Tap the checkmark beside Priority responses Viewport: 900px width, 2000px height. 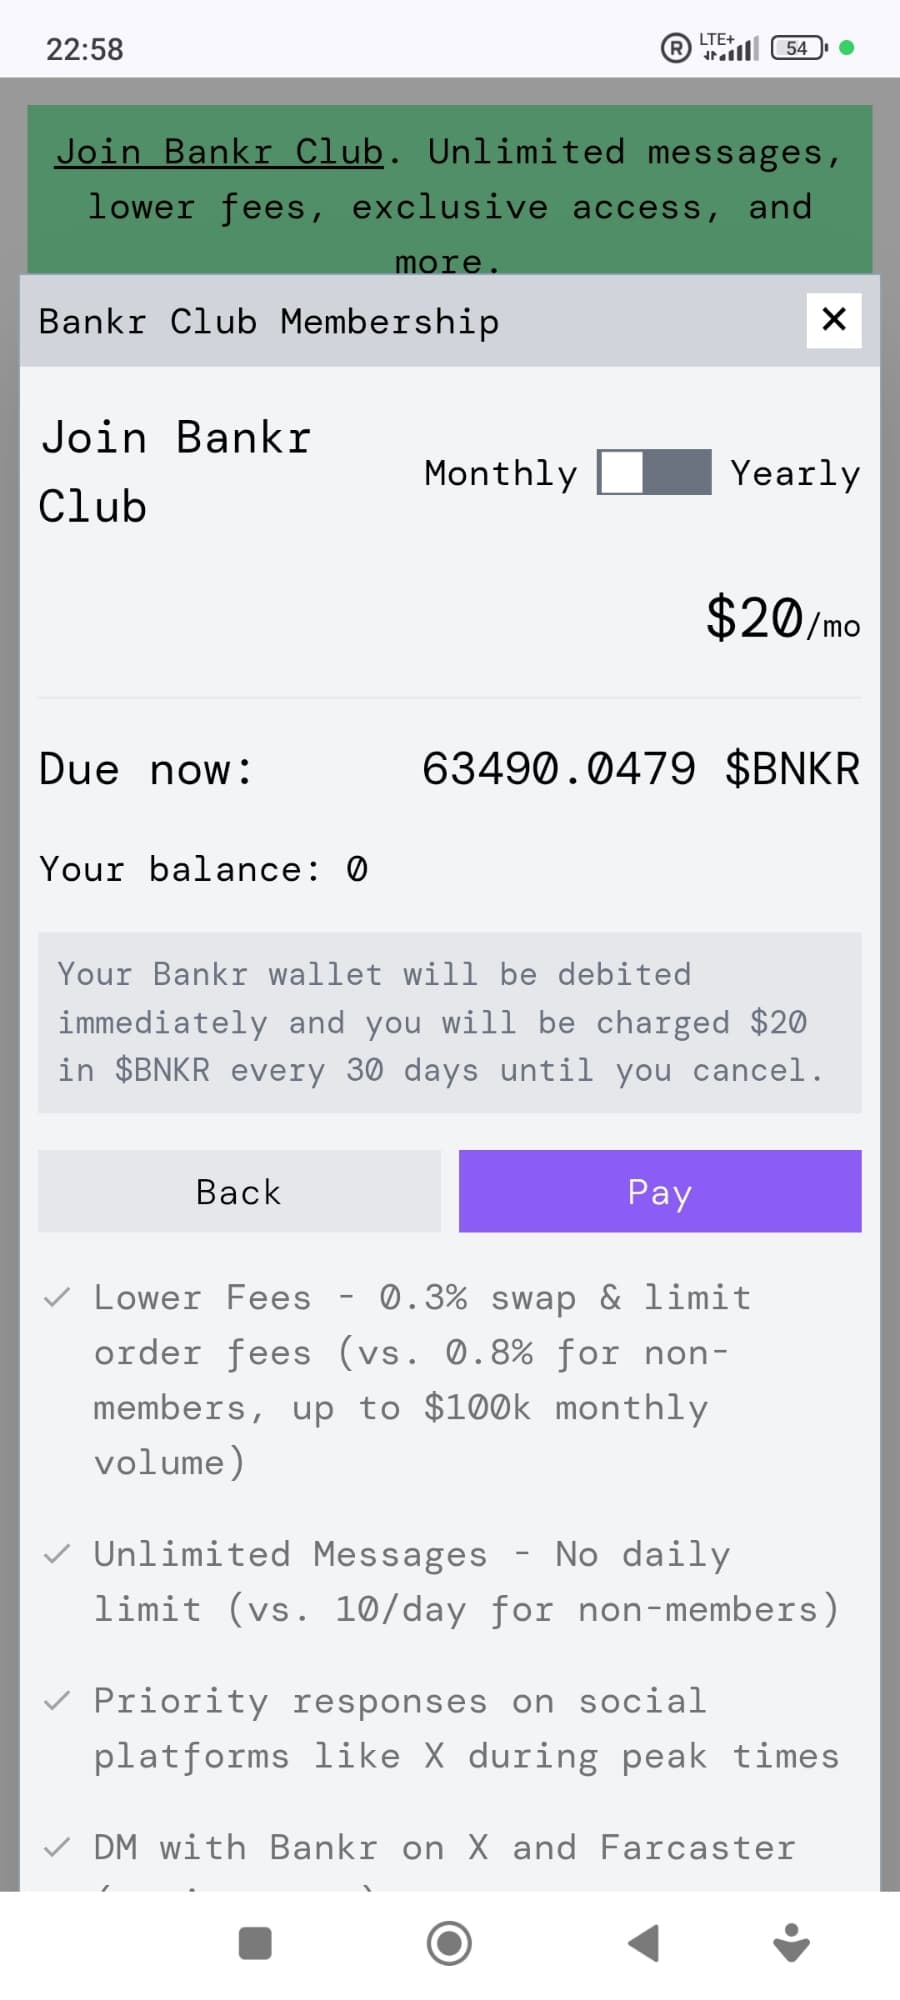(x=57, y=1700)
